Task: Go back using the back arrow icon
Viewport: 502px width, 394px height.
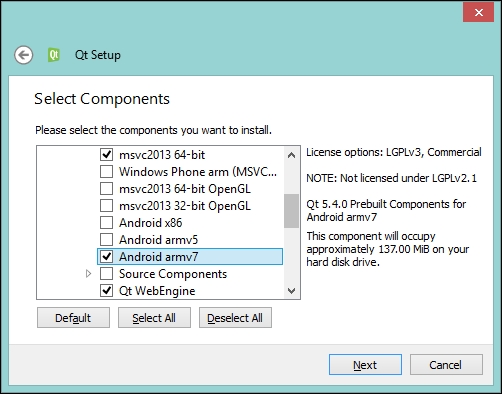Action: coord(23,55)
